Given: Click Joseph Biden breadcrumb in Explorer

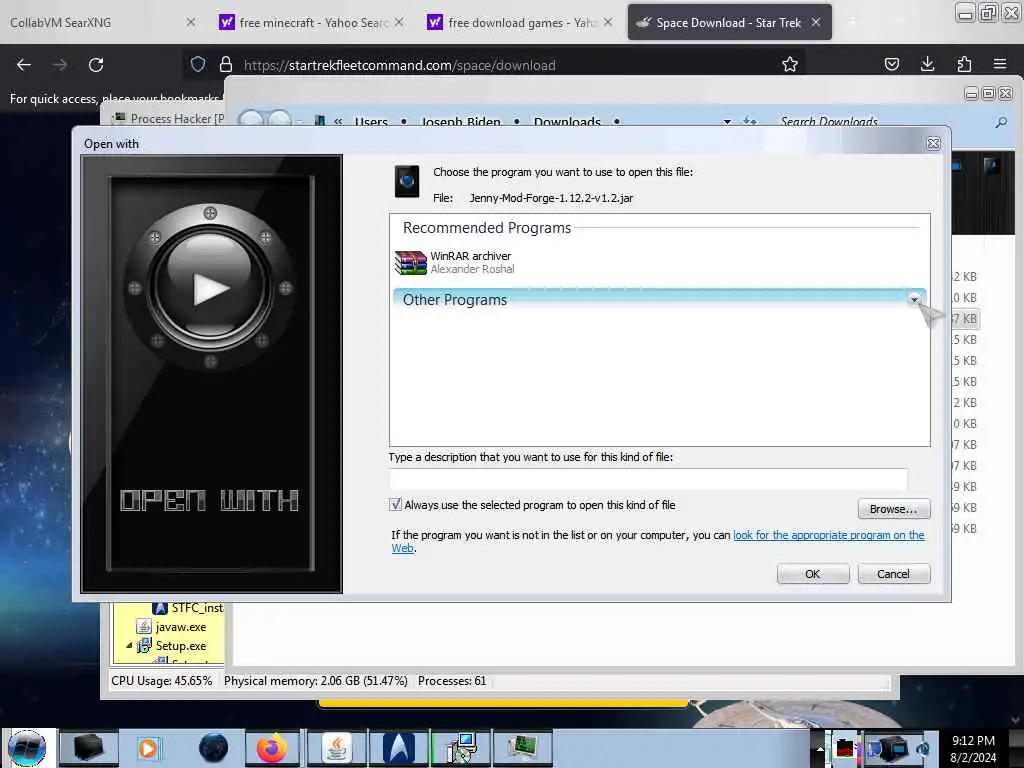Looking at the screenshot, I should [x=460, y=121].
